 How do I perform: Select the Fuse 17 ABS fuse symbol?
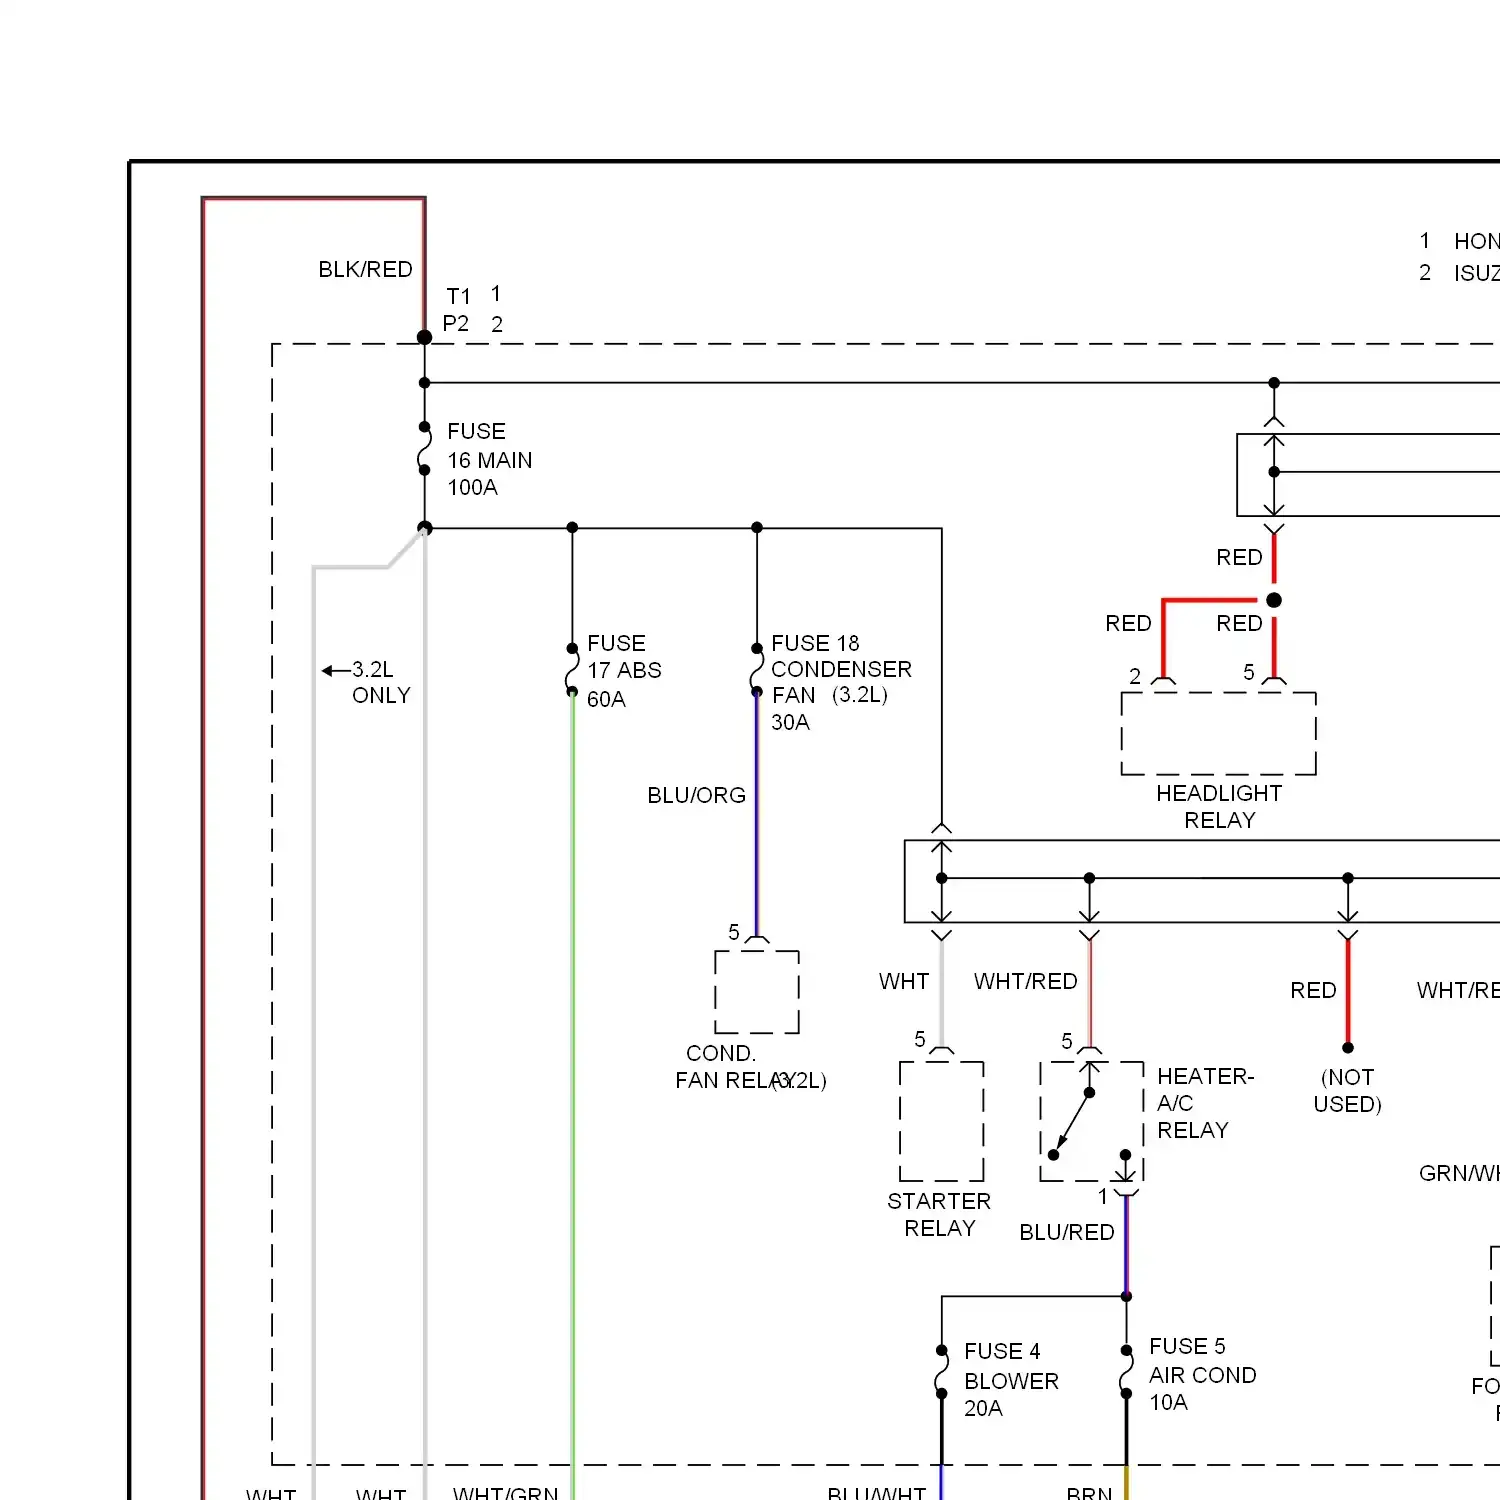(572, 670)
